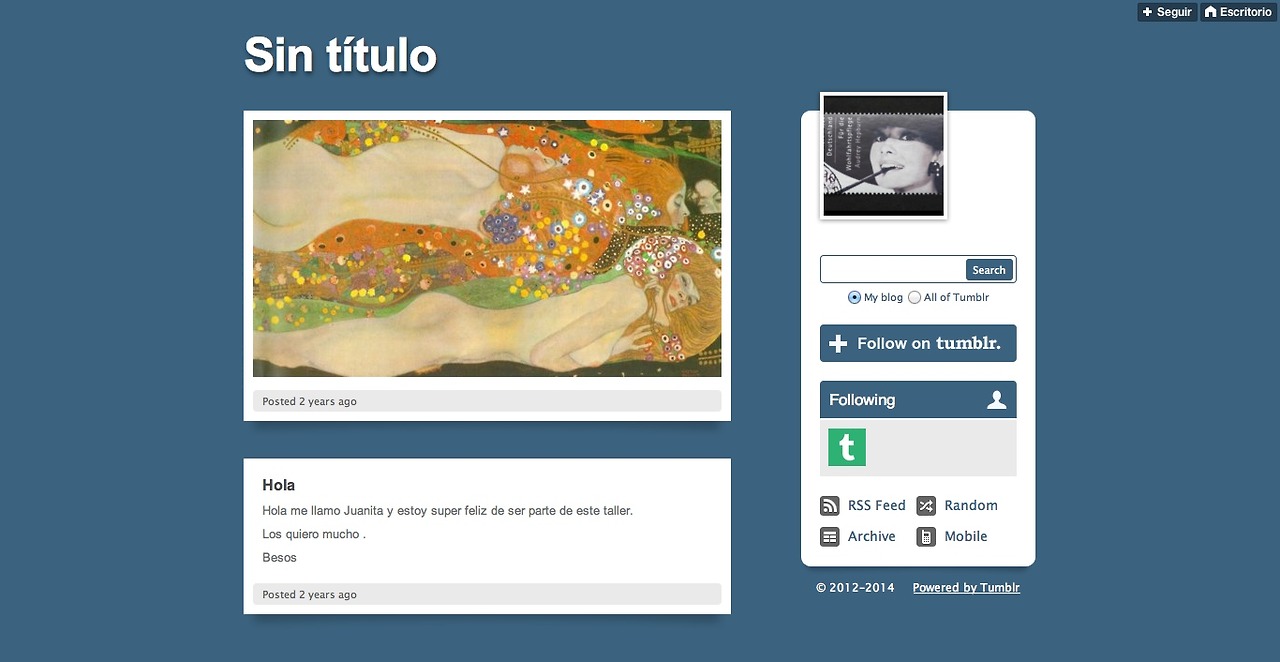Click the Seguir button at top
This screenshot has width=1280, height=662.
[1166, 12]
